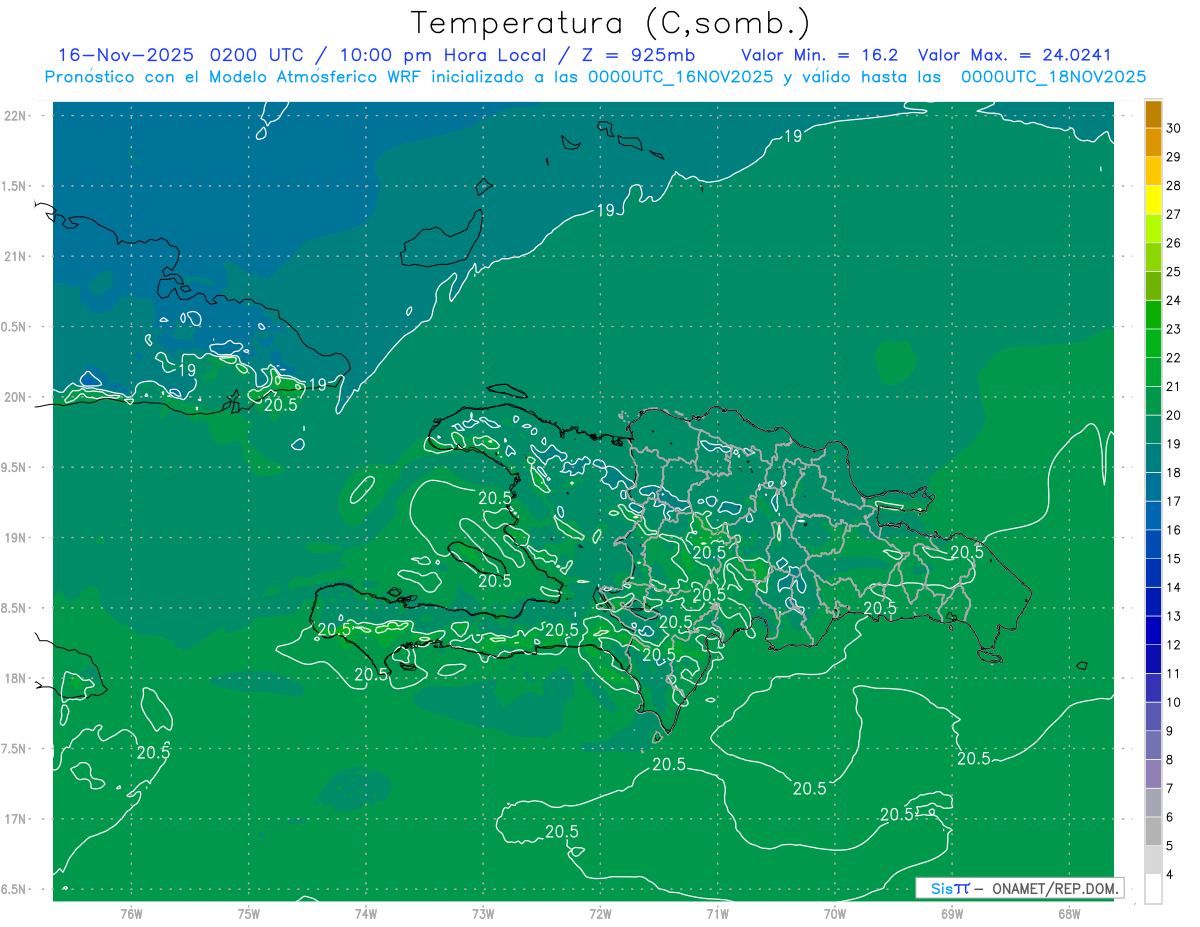Click the "22N" latitude axis label

click(x=15, y=115)
